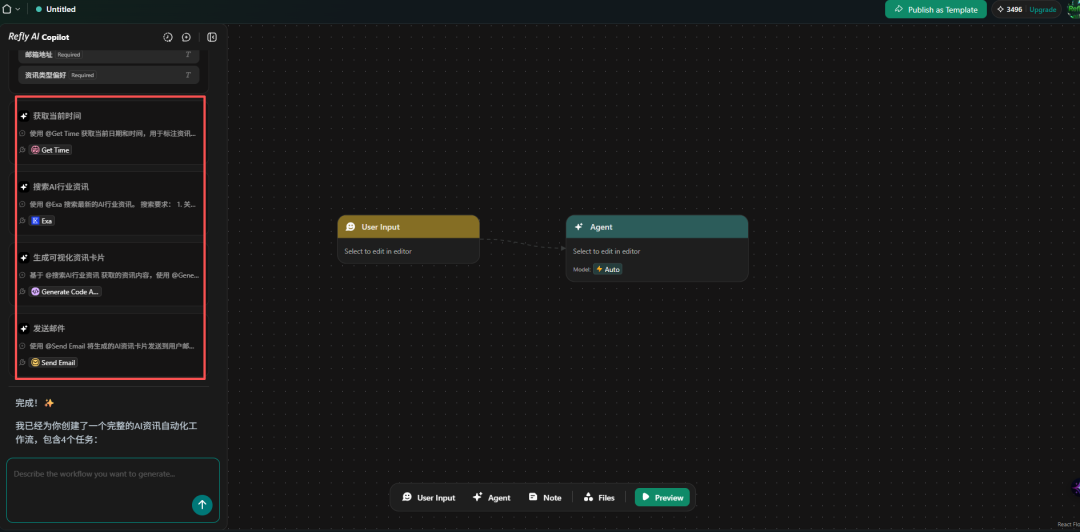Focus the workflow description input box

pyautogui.click(x=113, y=490)
